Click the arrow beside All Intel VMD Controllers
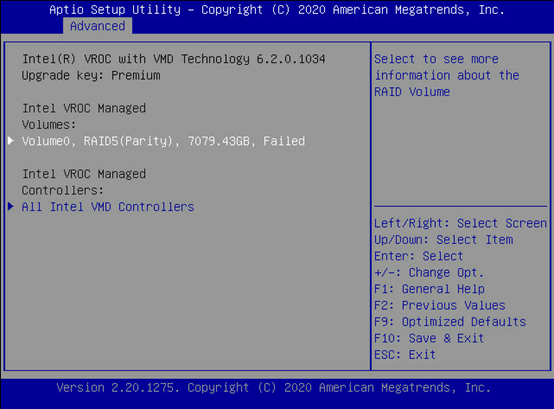This screenshot has width=554, height=409. click(x=11, y=207)
